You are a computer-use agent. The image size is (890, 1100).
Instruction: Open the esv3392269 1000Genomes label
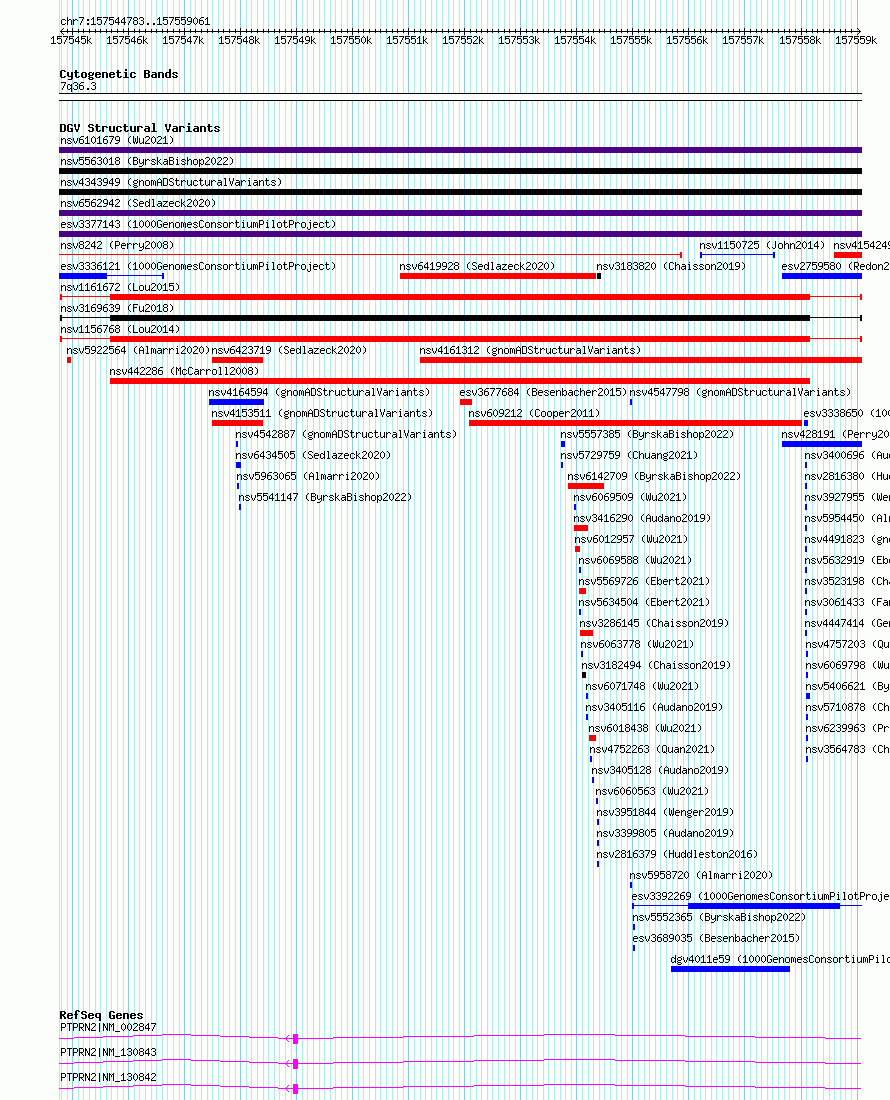click(x=760, y=898)
